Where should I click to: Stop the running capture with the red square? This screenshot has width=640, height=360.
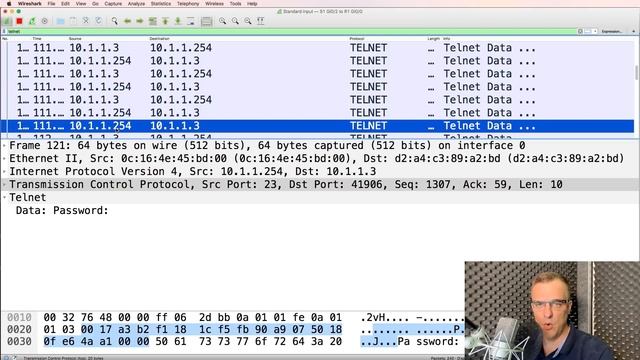click(x=19, y=21)
